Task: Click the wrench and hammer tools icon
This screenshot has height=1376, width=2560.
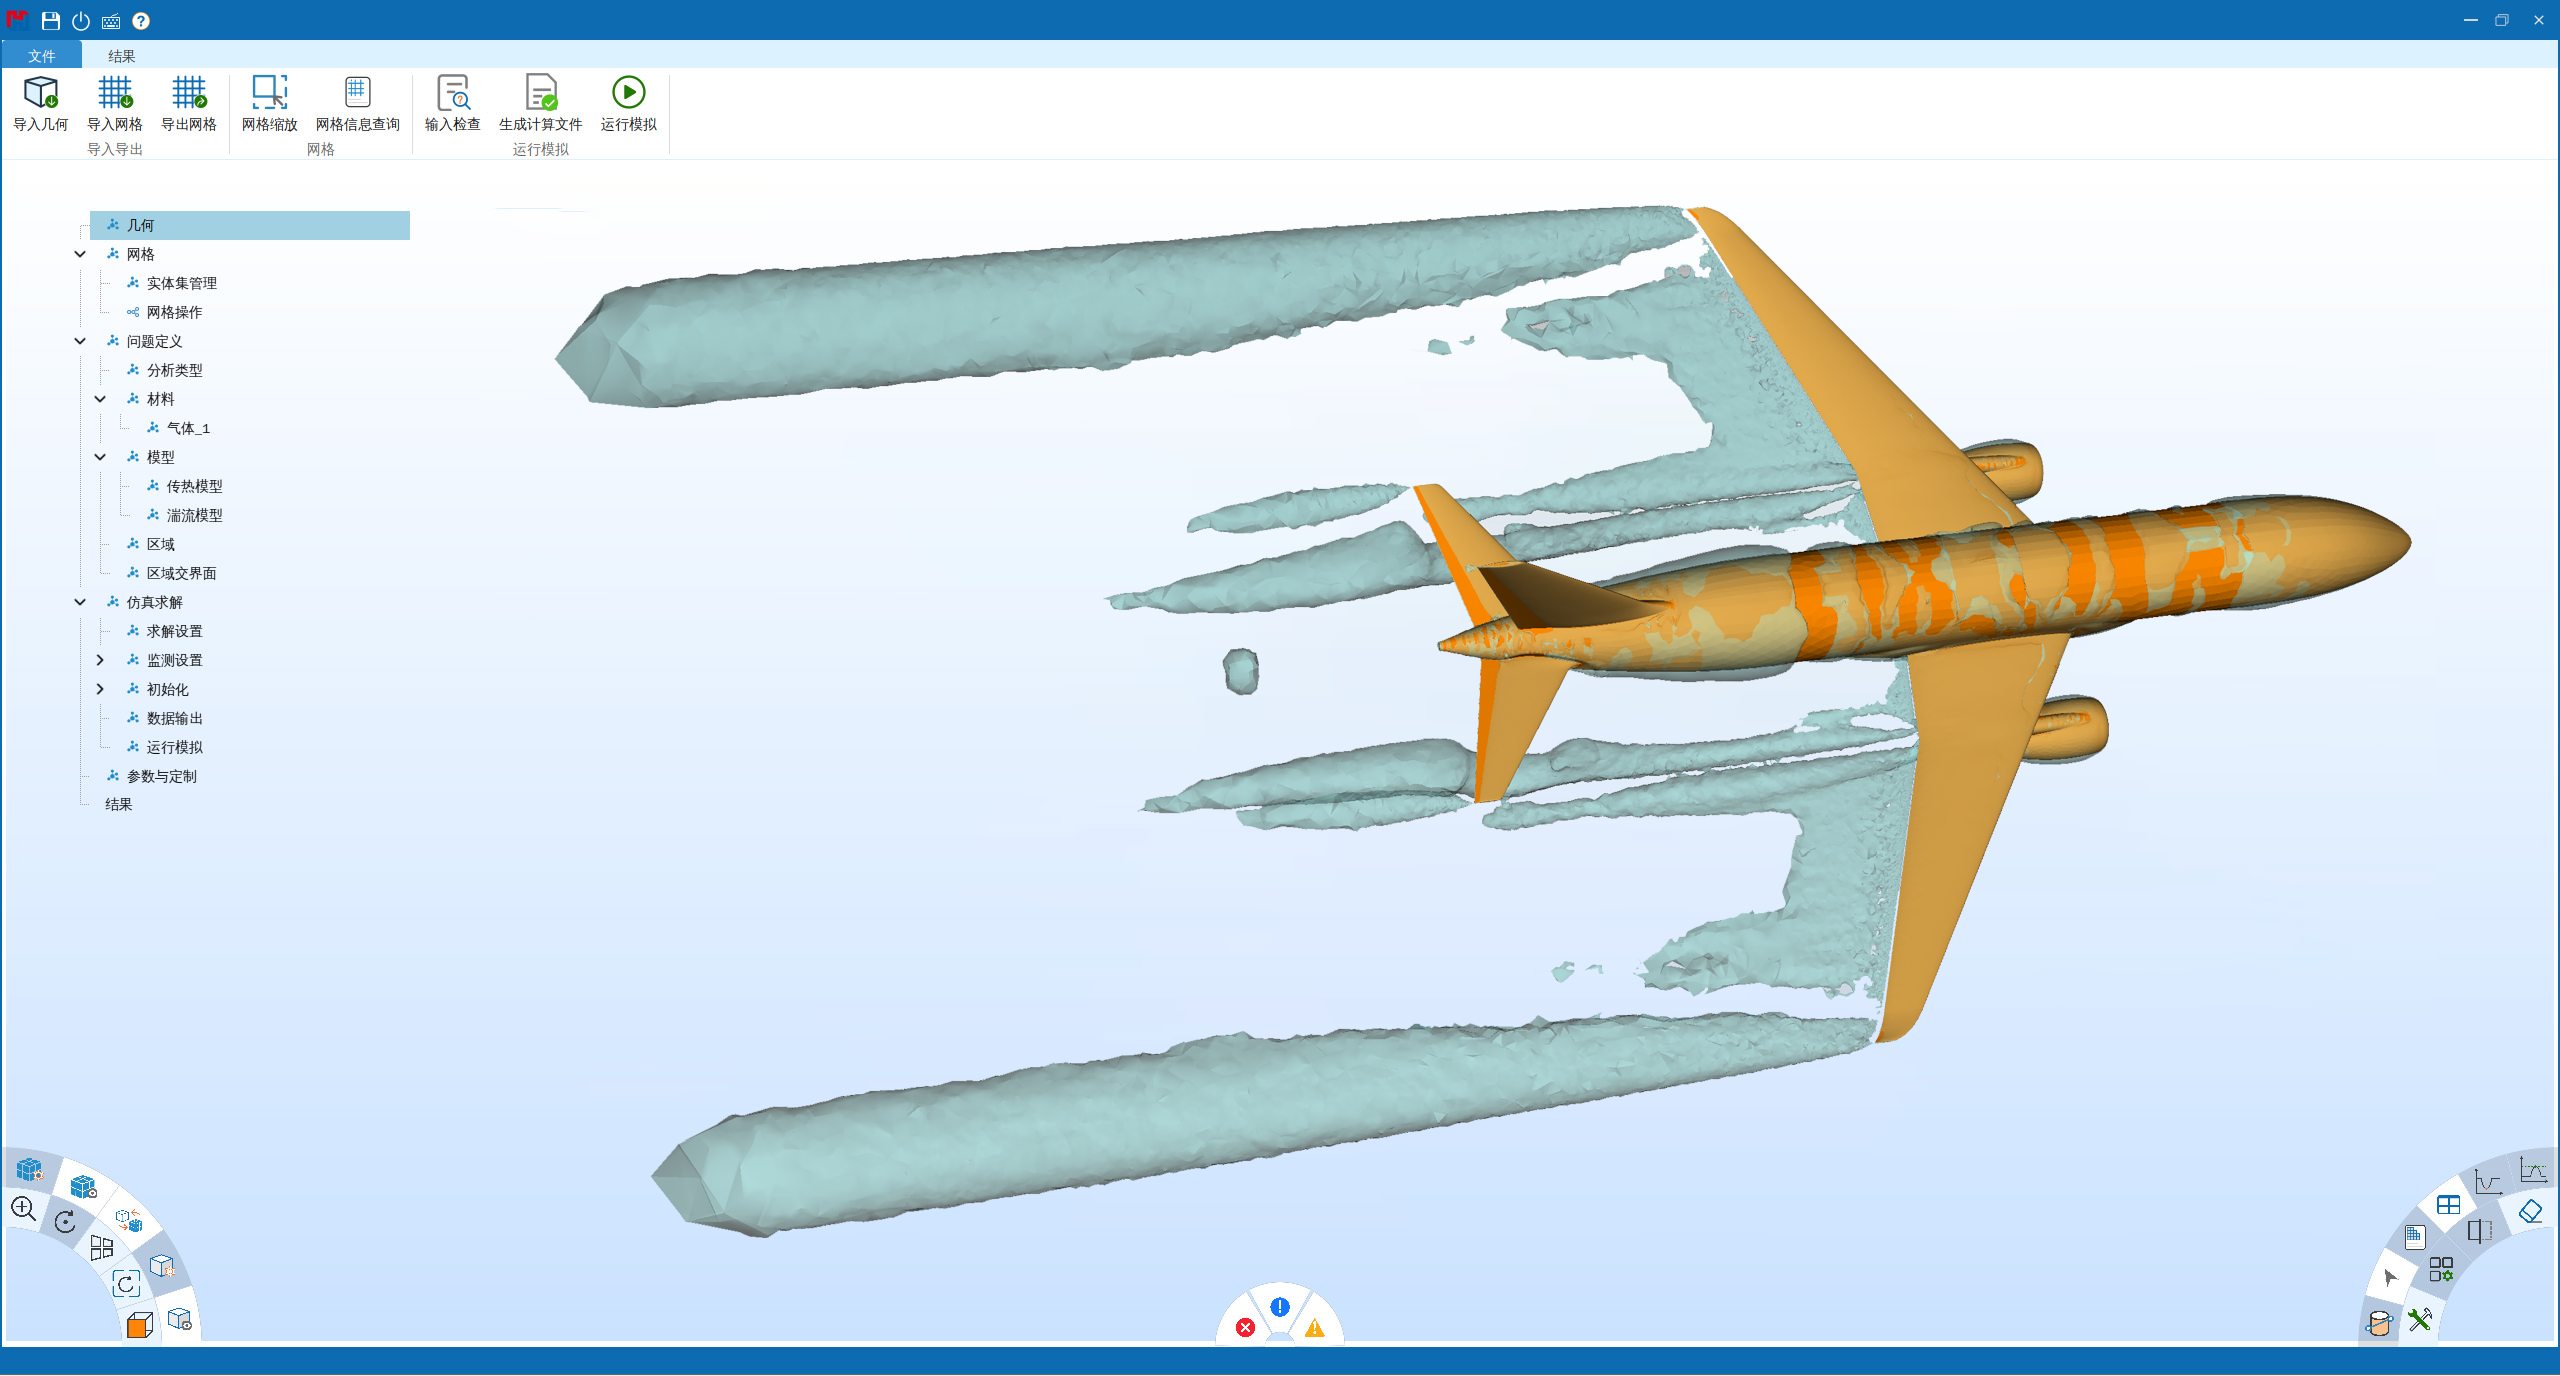Action: [2420, 1320]
